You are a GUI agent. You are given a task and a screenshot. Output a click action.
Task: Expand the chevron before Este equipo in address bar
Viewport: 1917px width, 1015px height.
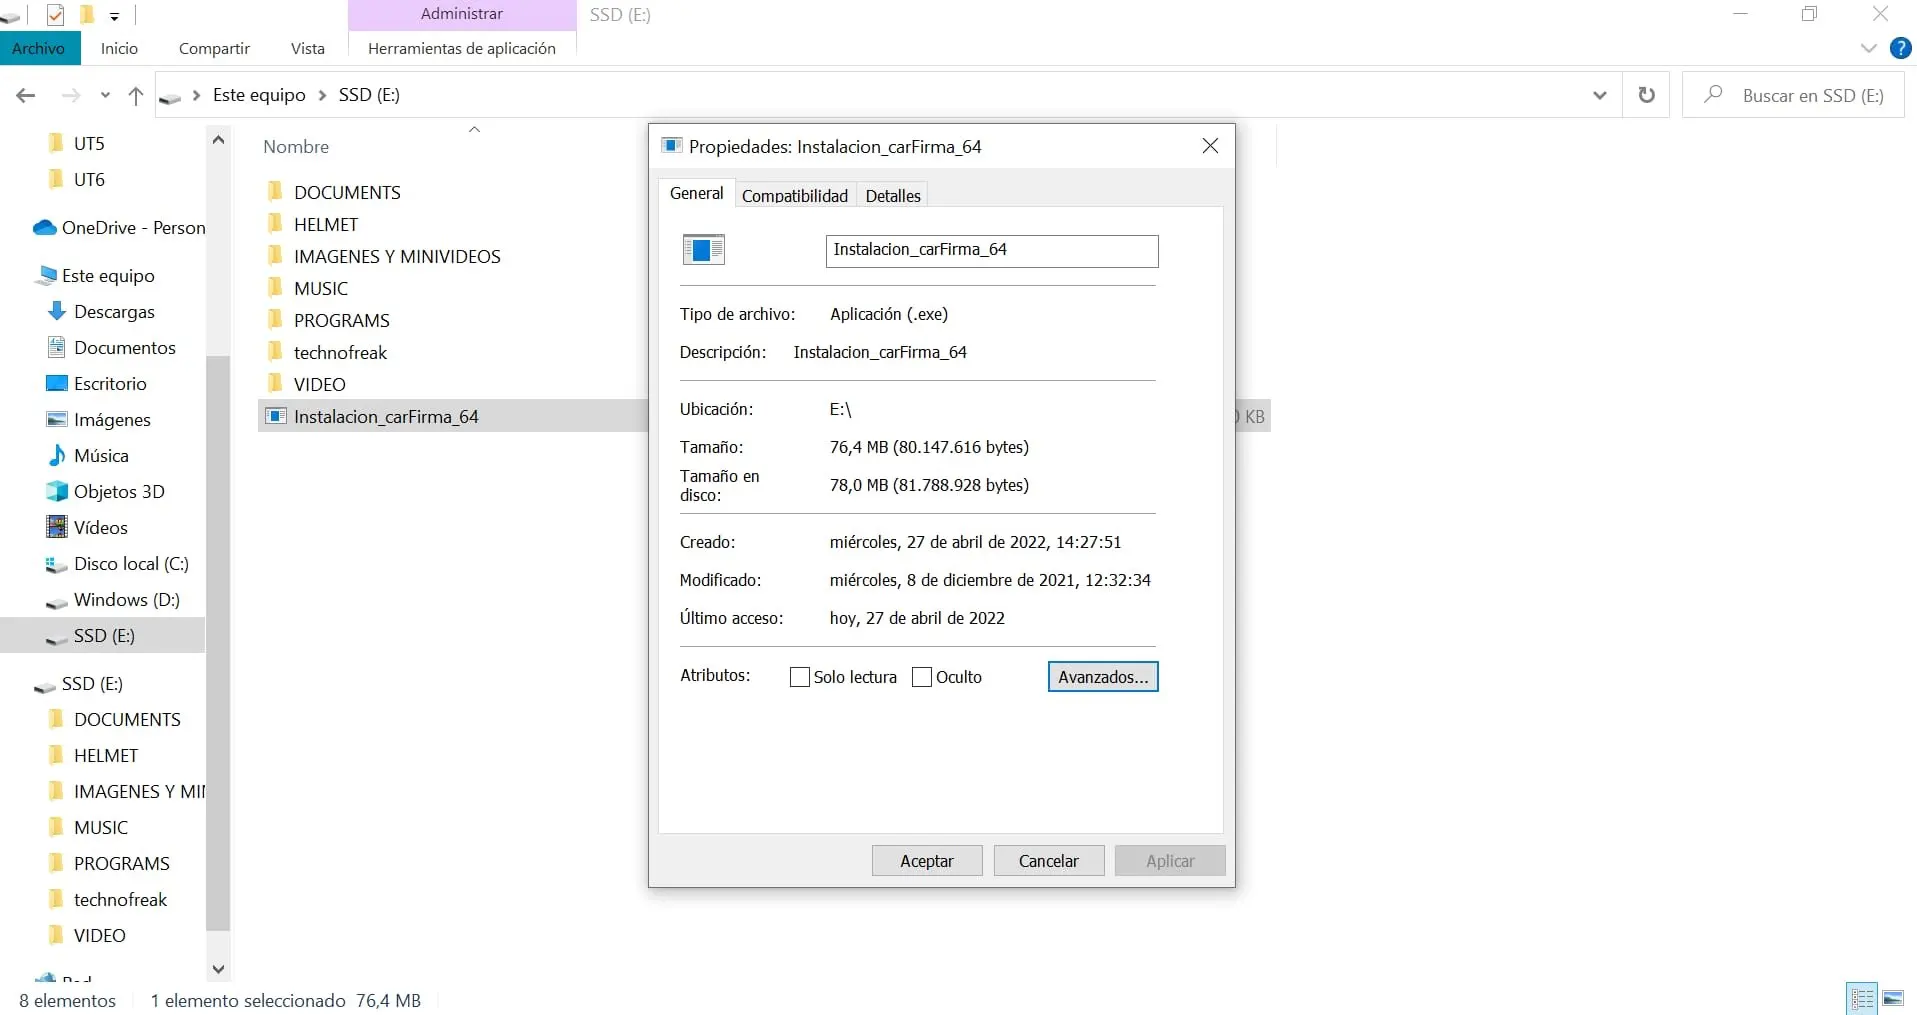click(196, 95)
